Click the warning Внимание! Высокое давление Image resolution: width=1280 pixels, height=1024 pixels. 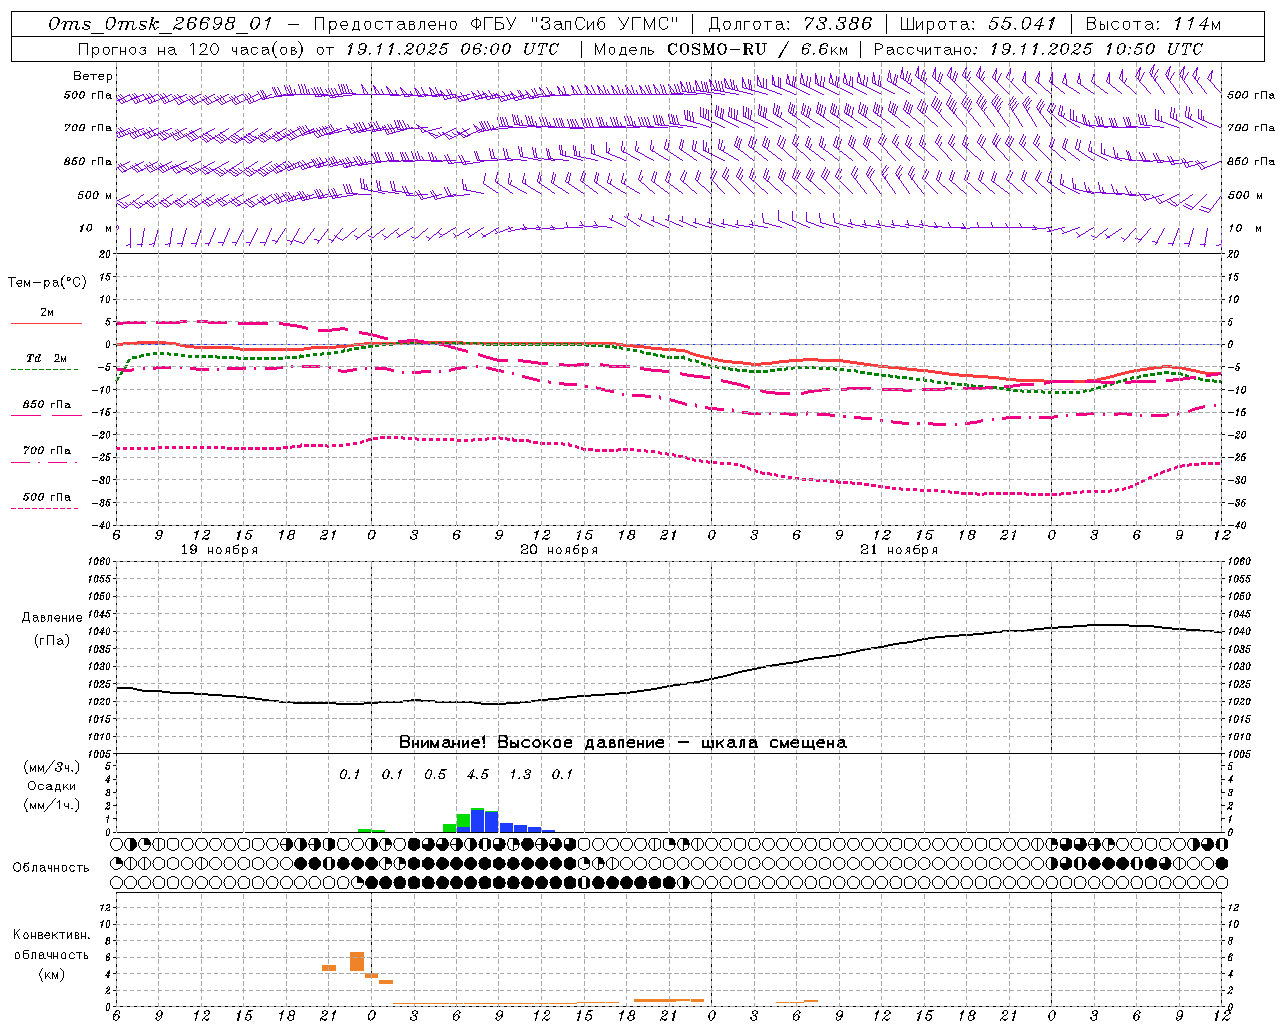tap(531, 743)
